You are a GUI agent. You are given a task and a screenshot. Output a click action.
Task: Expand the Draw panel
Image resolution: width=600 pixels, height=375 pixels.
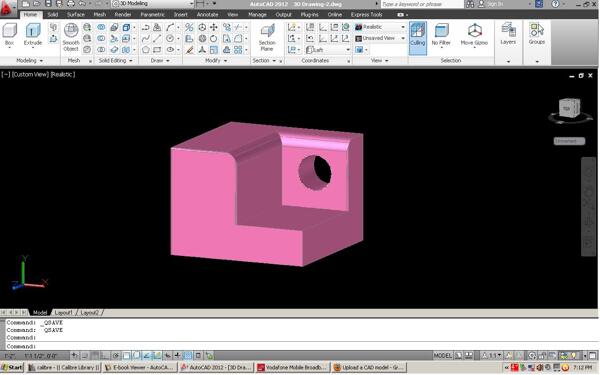click(160, 60)
